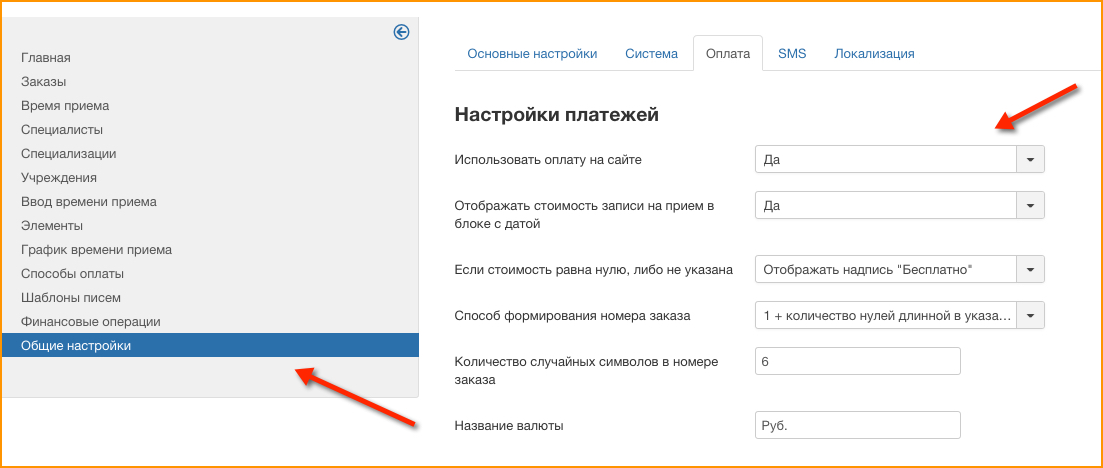Open 'График времени приема' sidebar link
The height and width of the screenshot is (468, 1103).
click(x=96, y=250)
